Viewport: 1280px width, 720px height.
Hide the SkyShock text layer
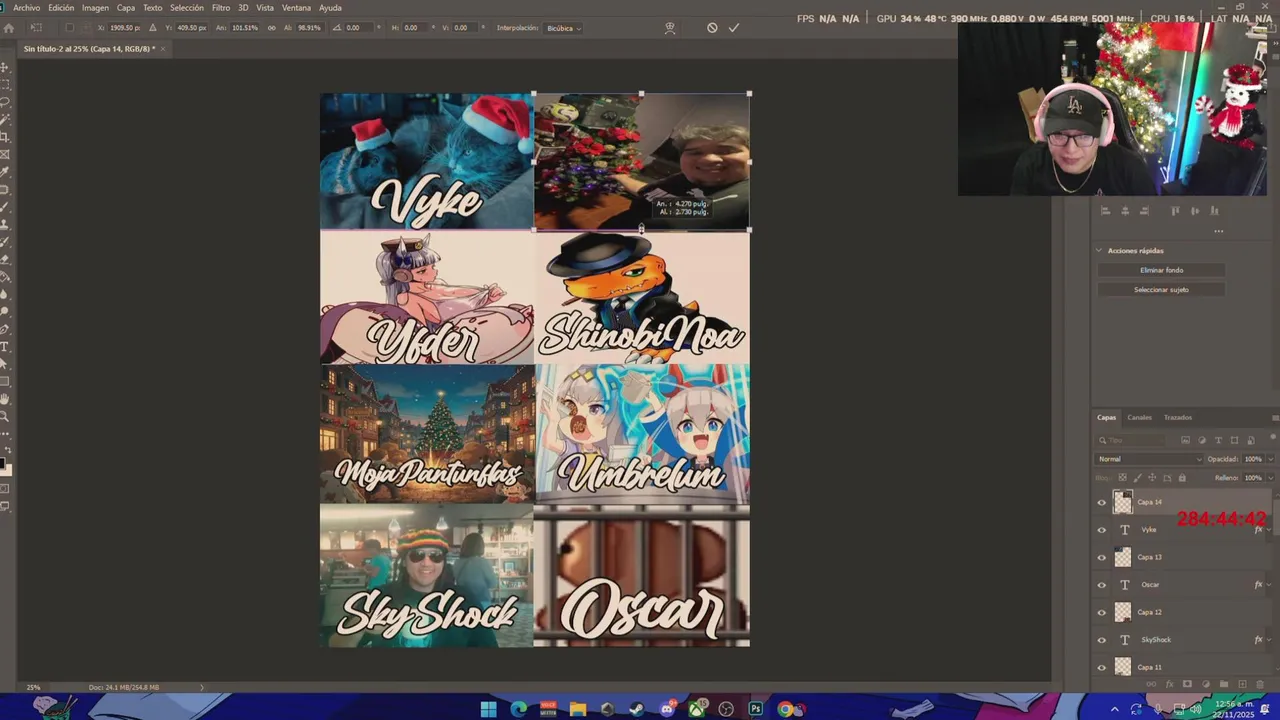click(1102, 640)
